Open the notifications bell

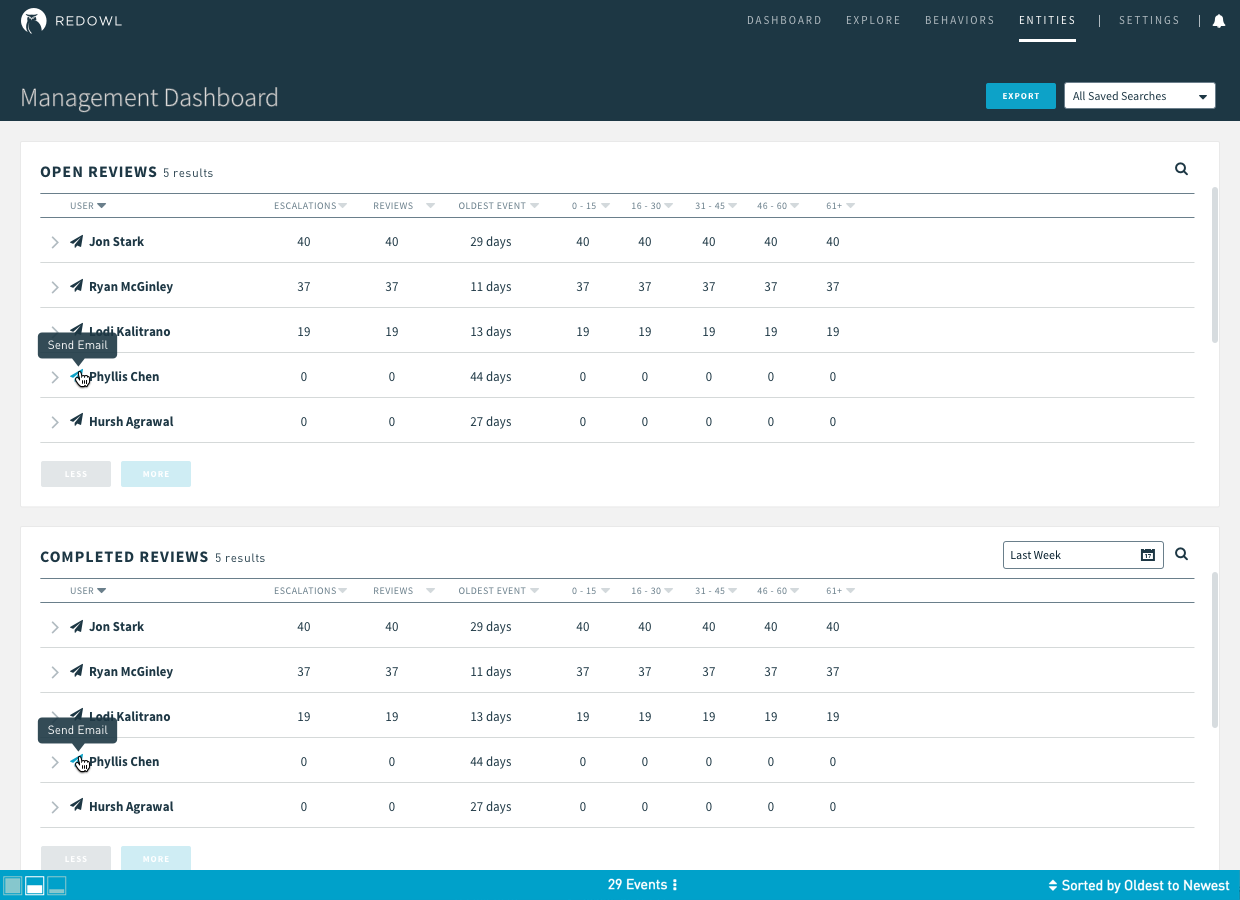click(x=1219, y=20)
